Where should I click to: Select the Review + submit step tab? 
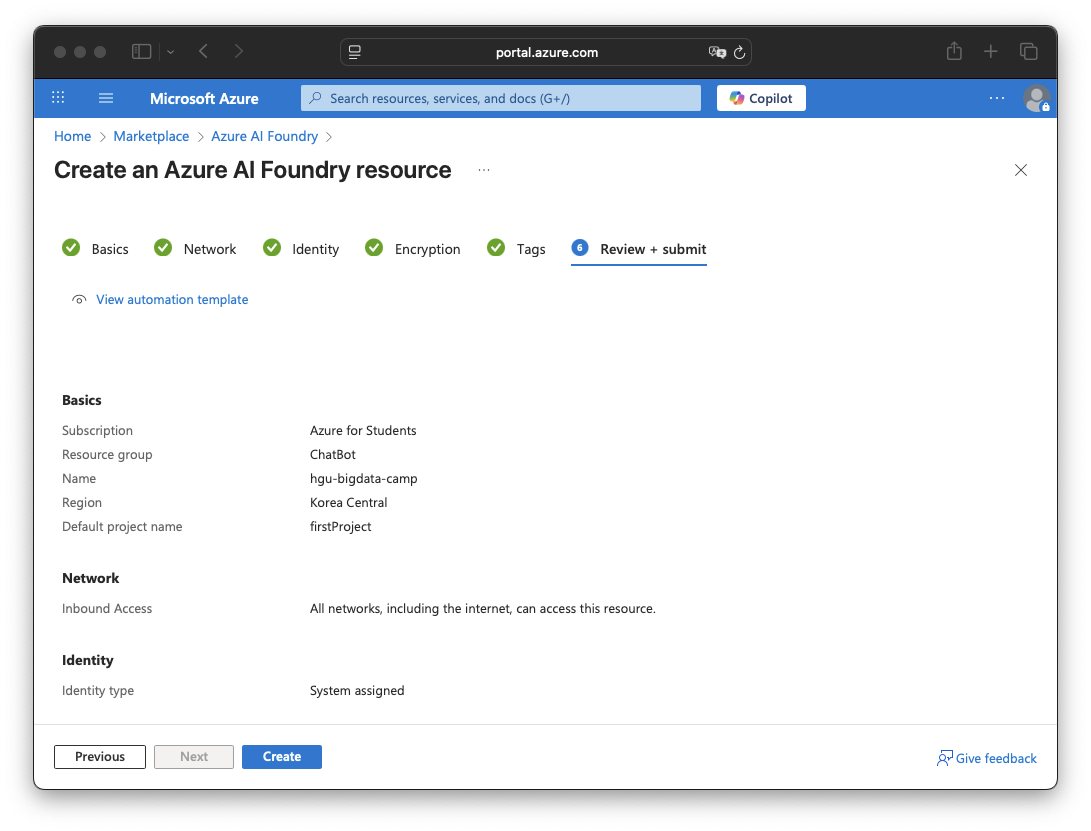point(639,249)
